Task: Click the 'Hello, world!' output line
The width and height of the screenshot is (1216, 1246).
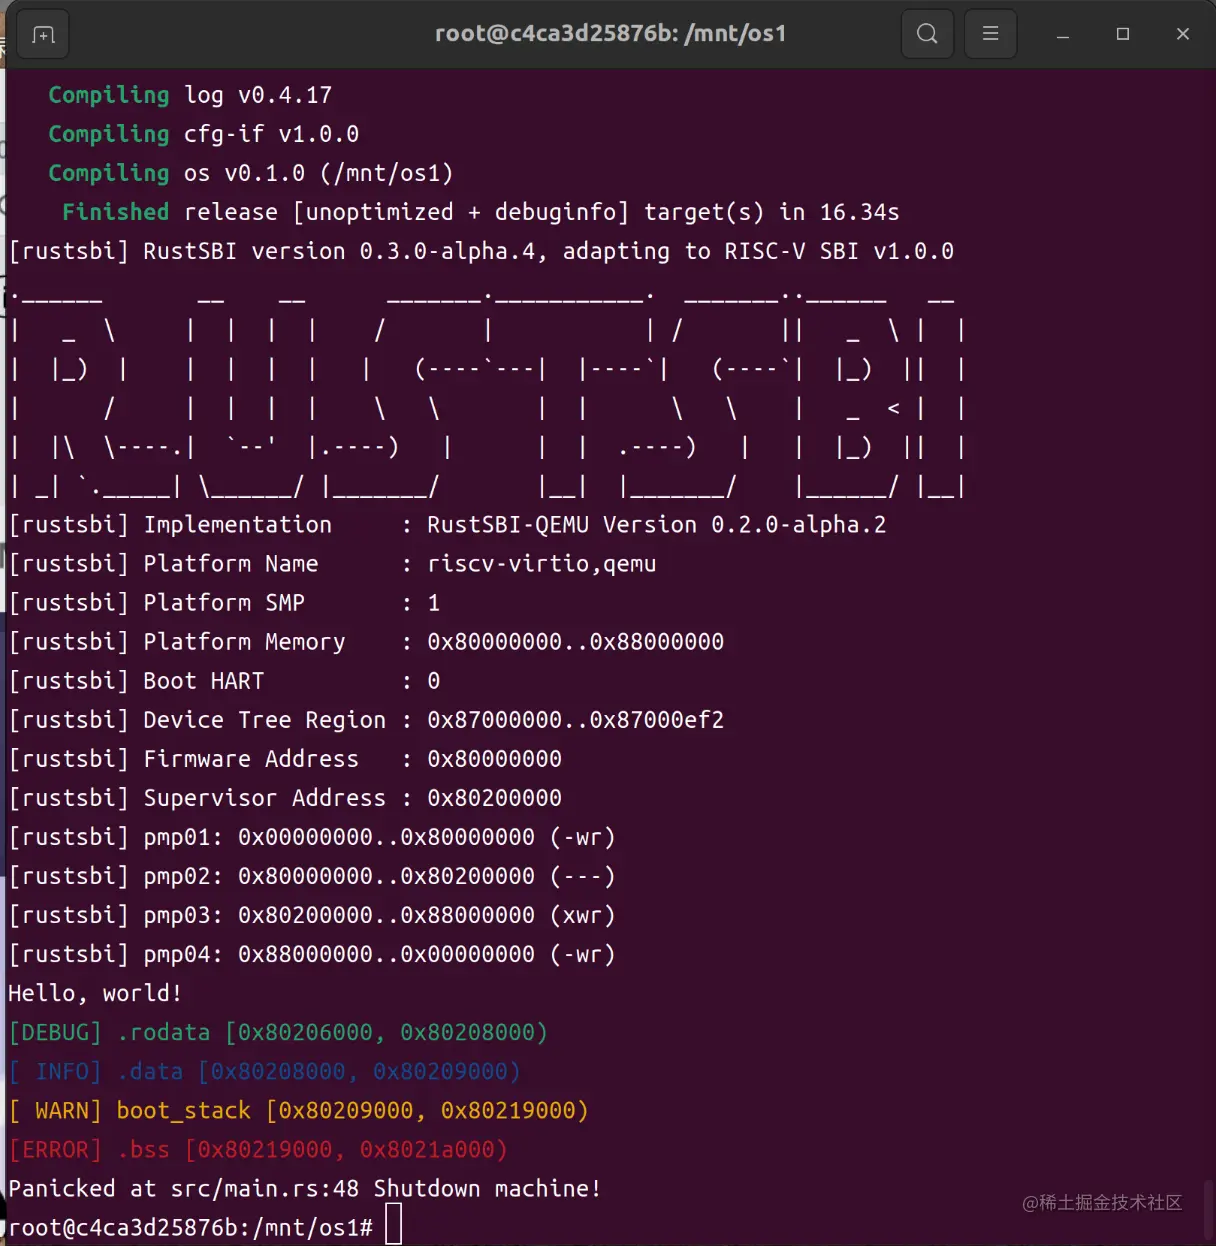Action: click(x=95, y=993)
